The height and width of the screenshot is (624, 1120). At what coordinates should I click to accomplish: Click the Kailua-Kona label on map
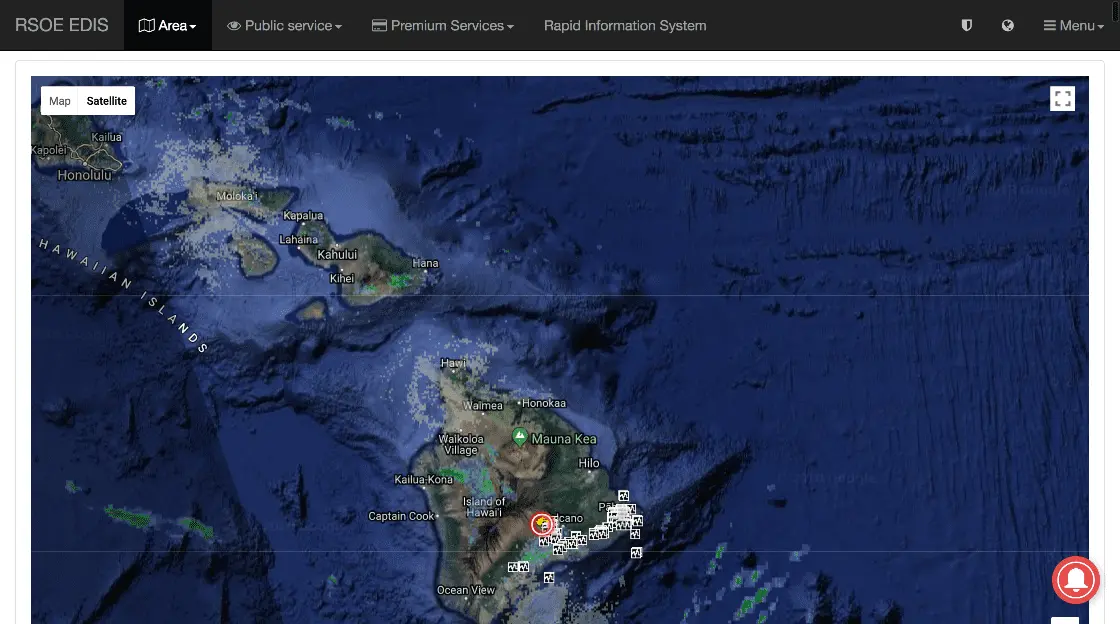click(x=424, y=480)
